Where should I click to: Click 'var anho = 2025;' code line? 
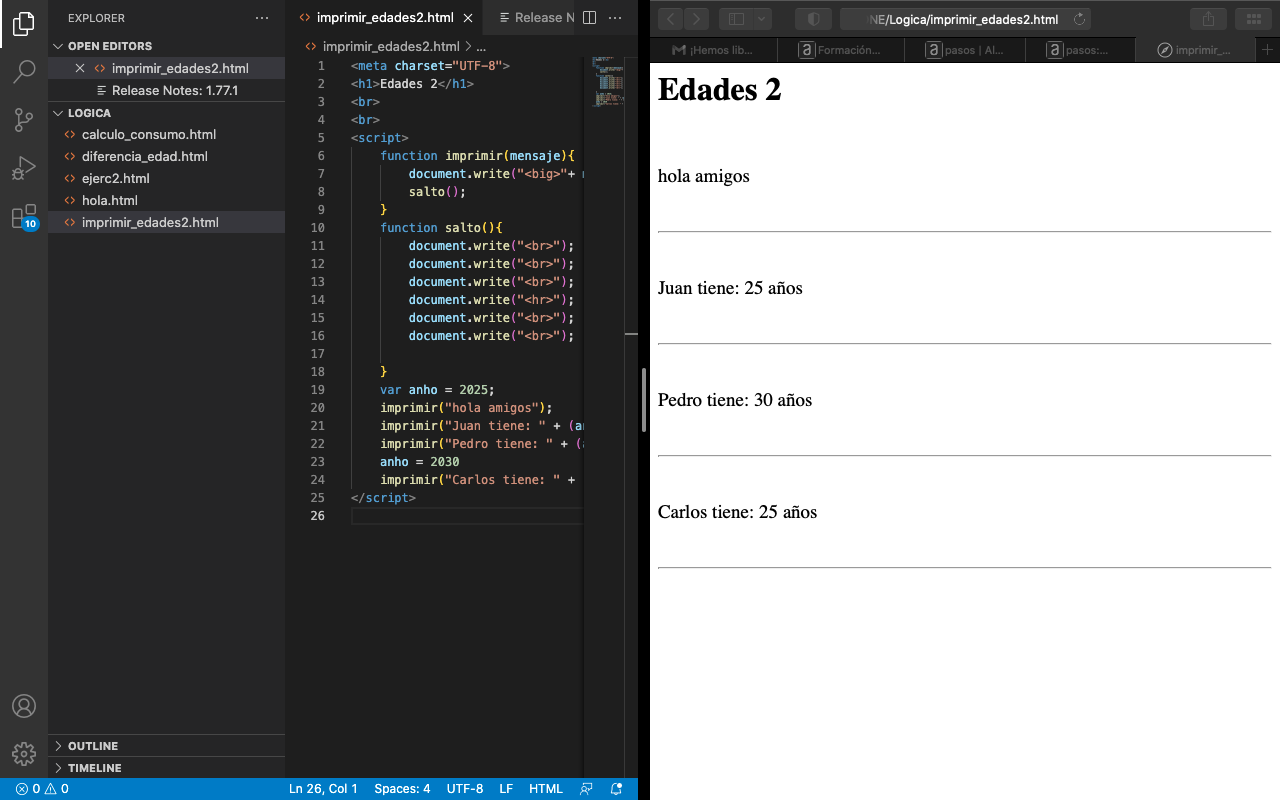pyautogui.click(x=437, y=390)
